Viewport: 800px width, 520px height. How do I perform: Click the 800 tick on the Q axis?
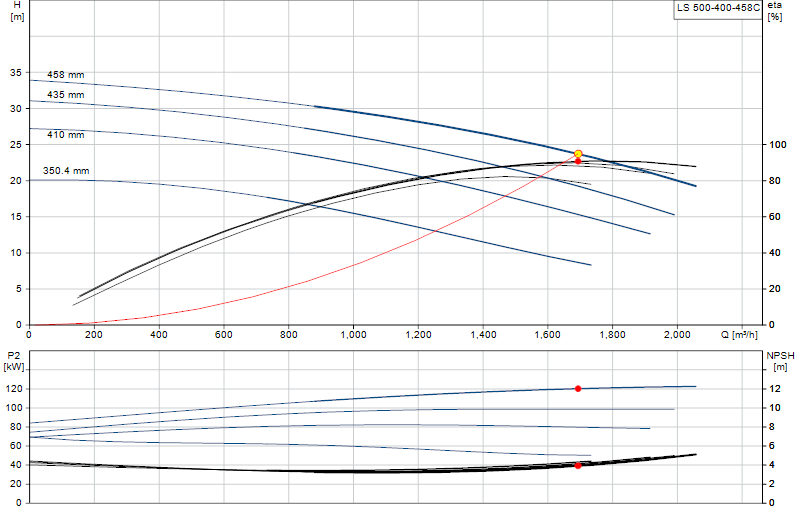[x=288, y=335]
